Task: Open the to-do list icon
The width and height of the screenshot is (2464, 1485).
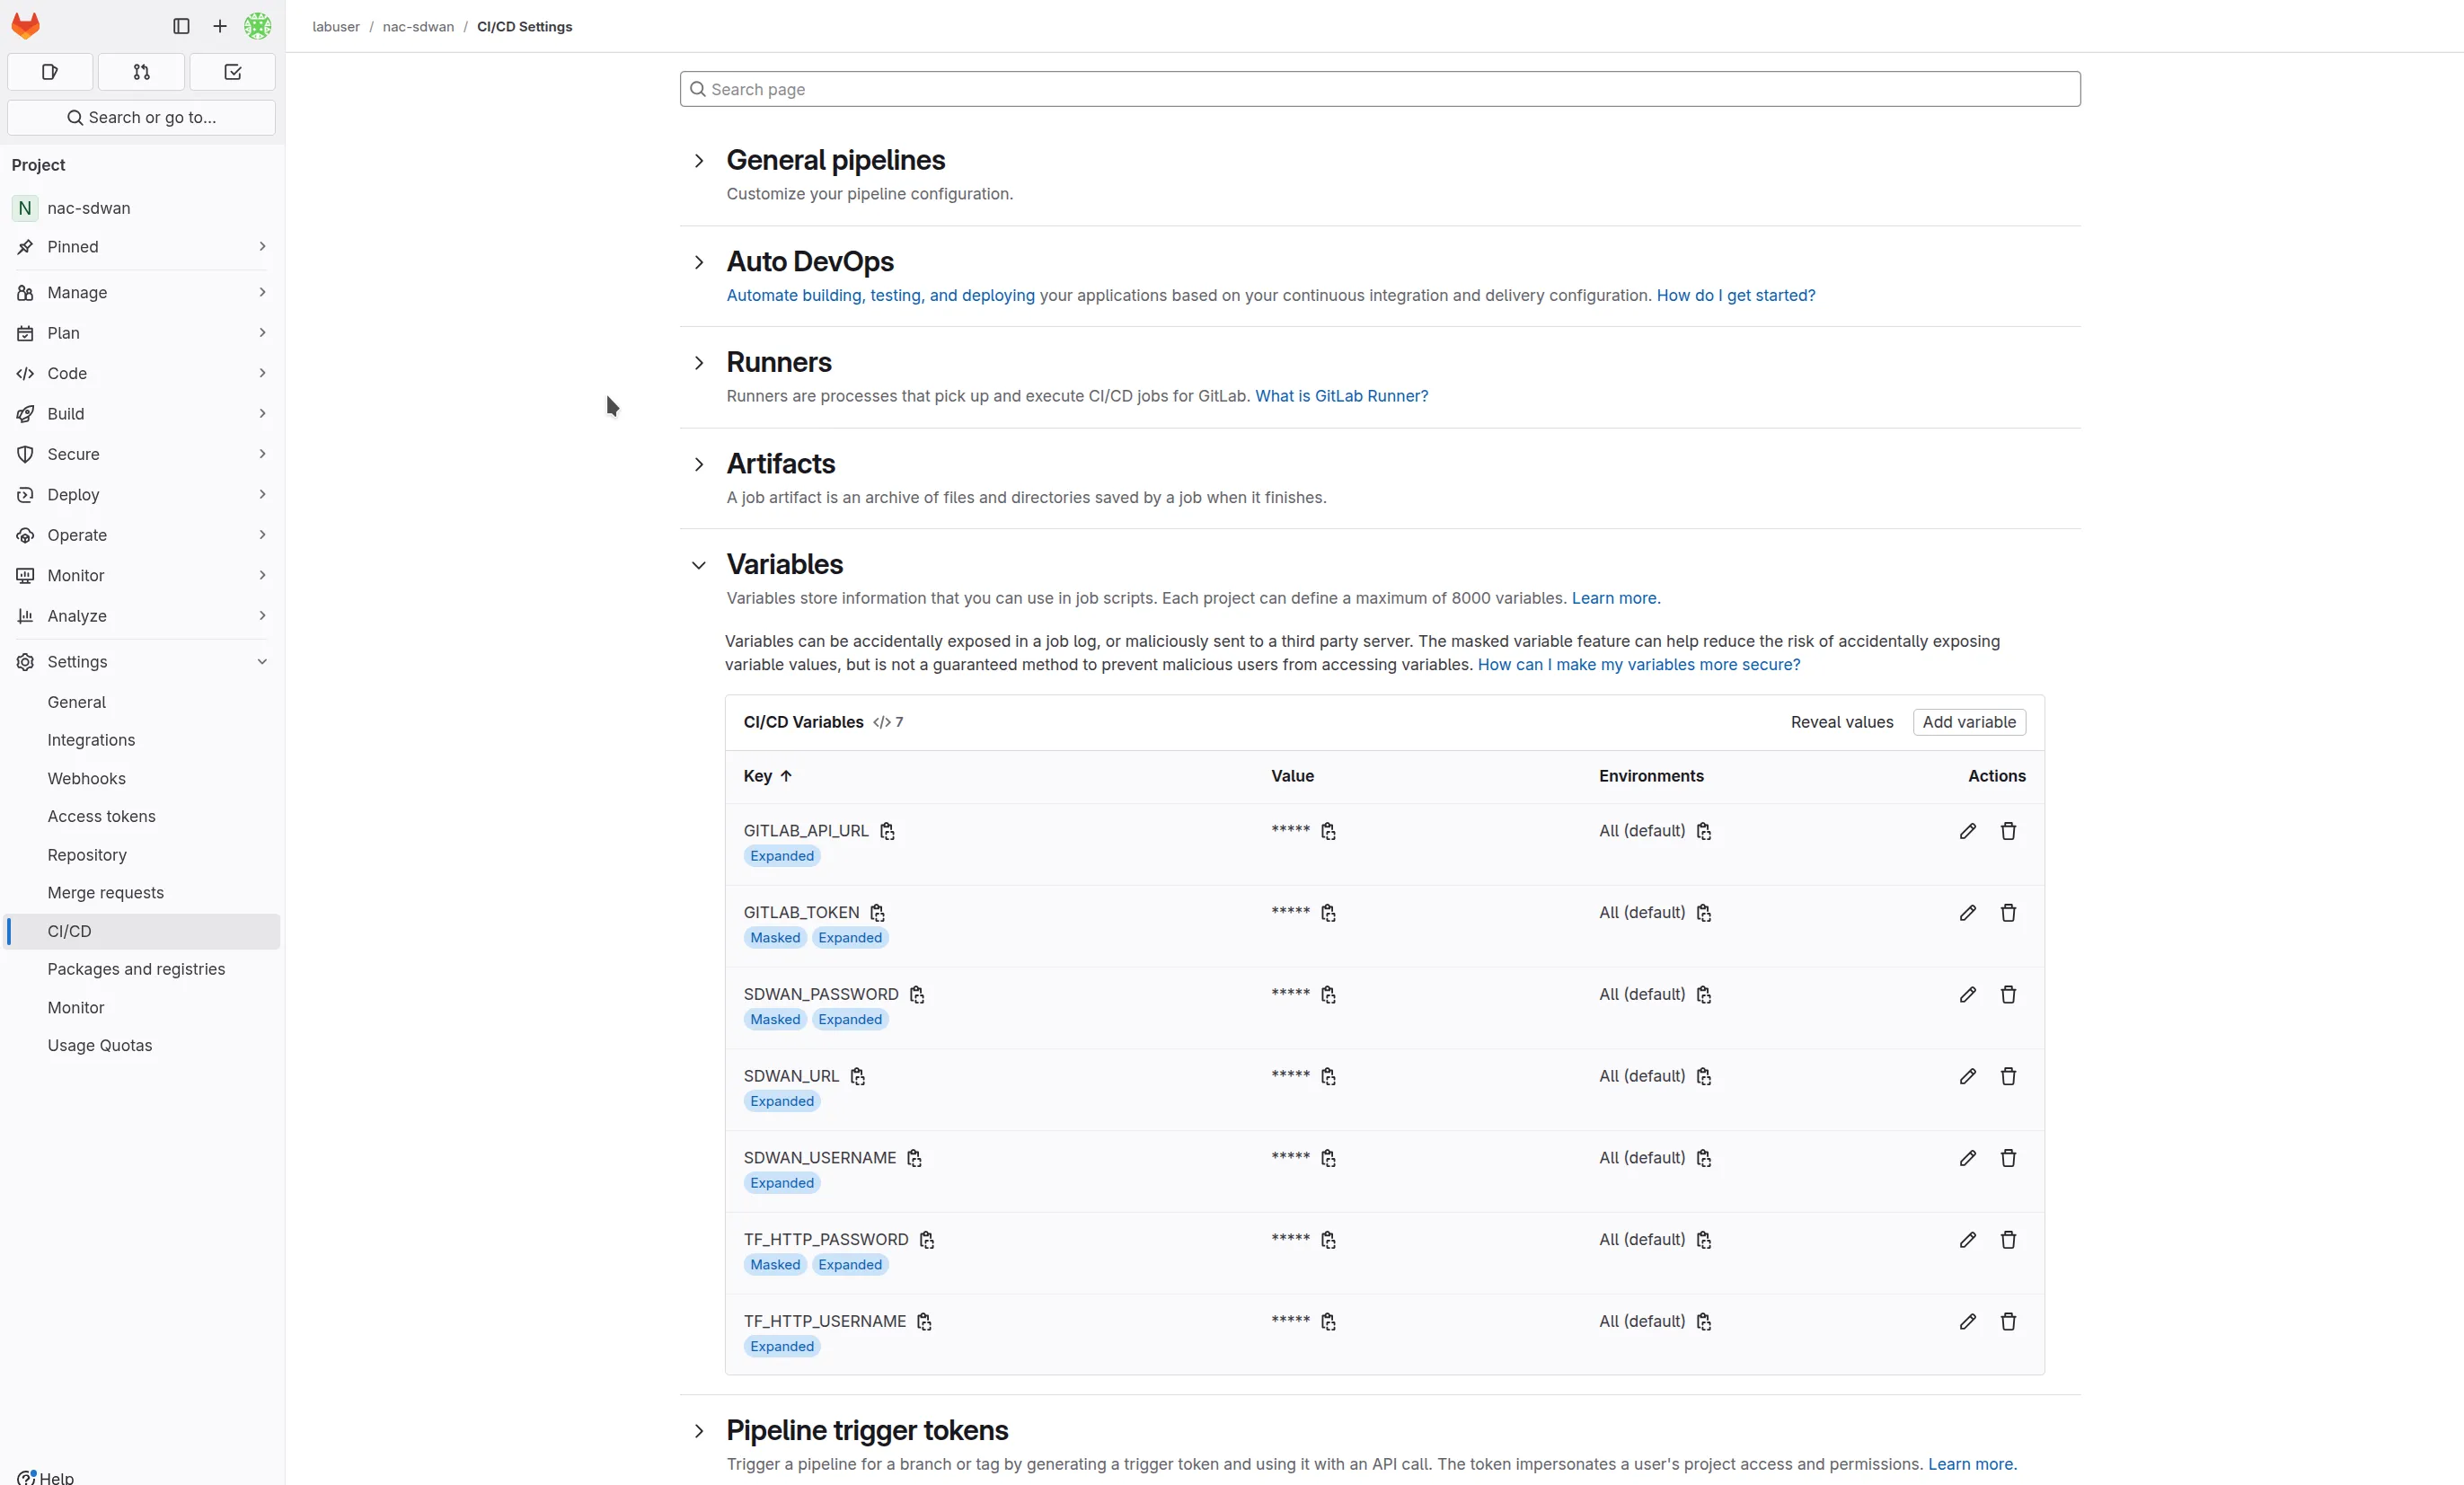Action: click(231, 71)
